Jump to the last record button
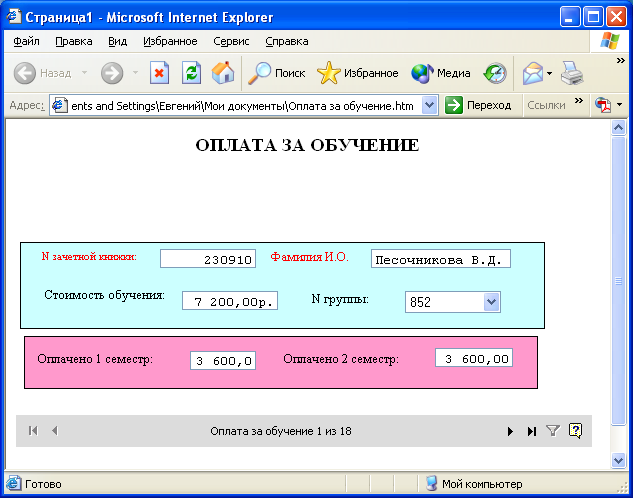Viewport: 633px width, 498px height. tap(532, 431)
